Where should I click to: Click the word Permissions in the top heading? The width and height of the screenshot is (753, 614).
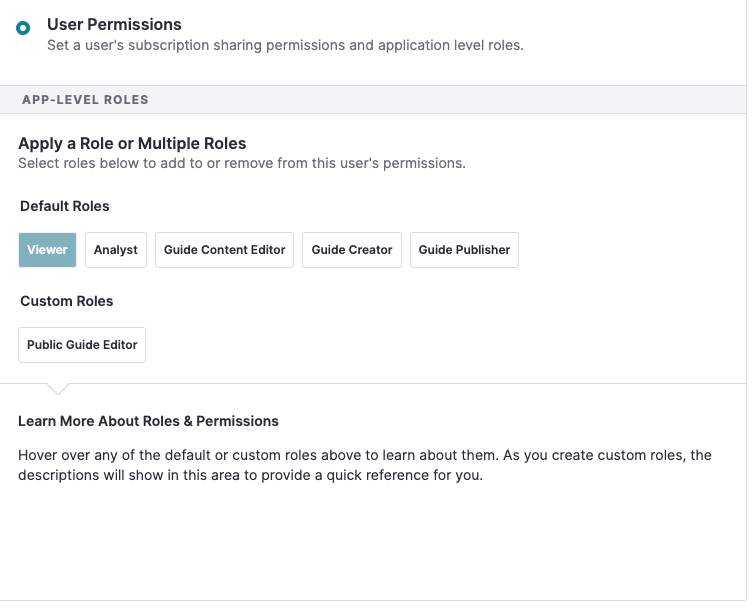tap(134, 24)
